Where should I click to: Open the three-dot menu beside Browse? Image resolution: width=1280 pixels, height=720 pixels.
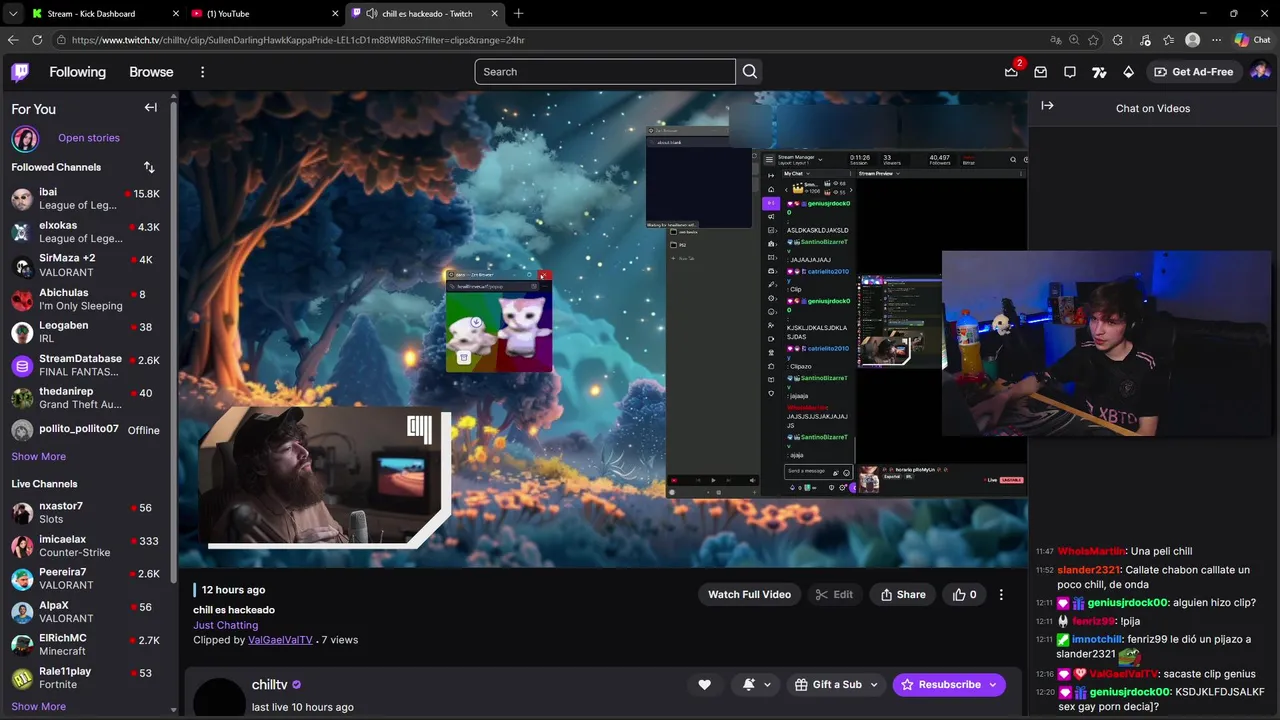click(202, 72)
